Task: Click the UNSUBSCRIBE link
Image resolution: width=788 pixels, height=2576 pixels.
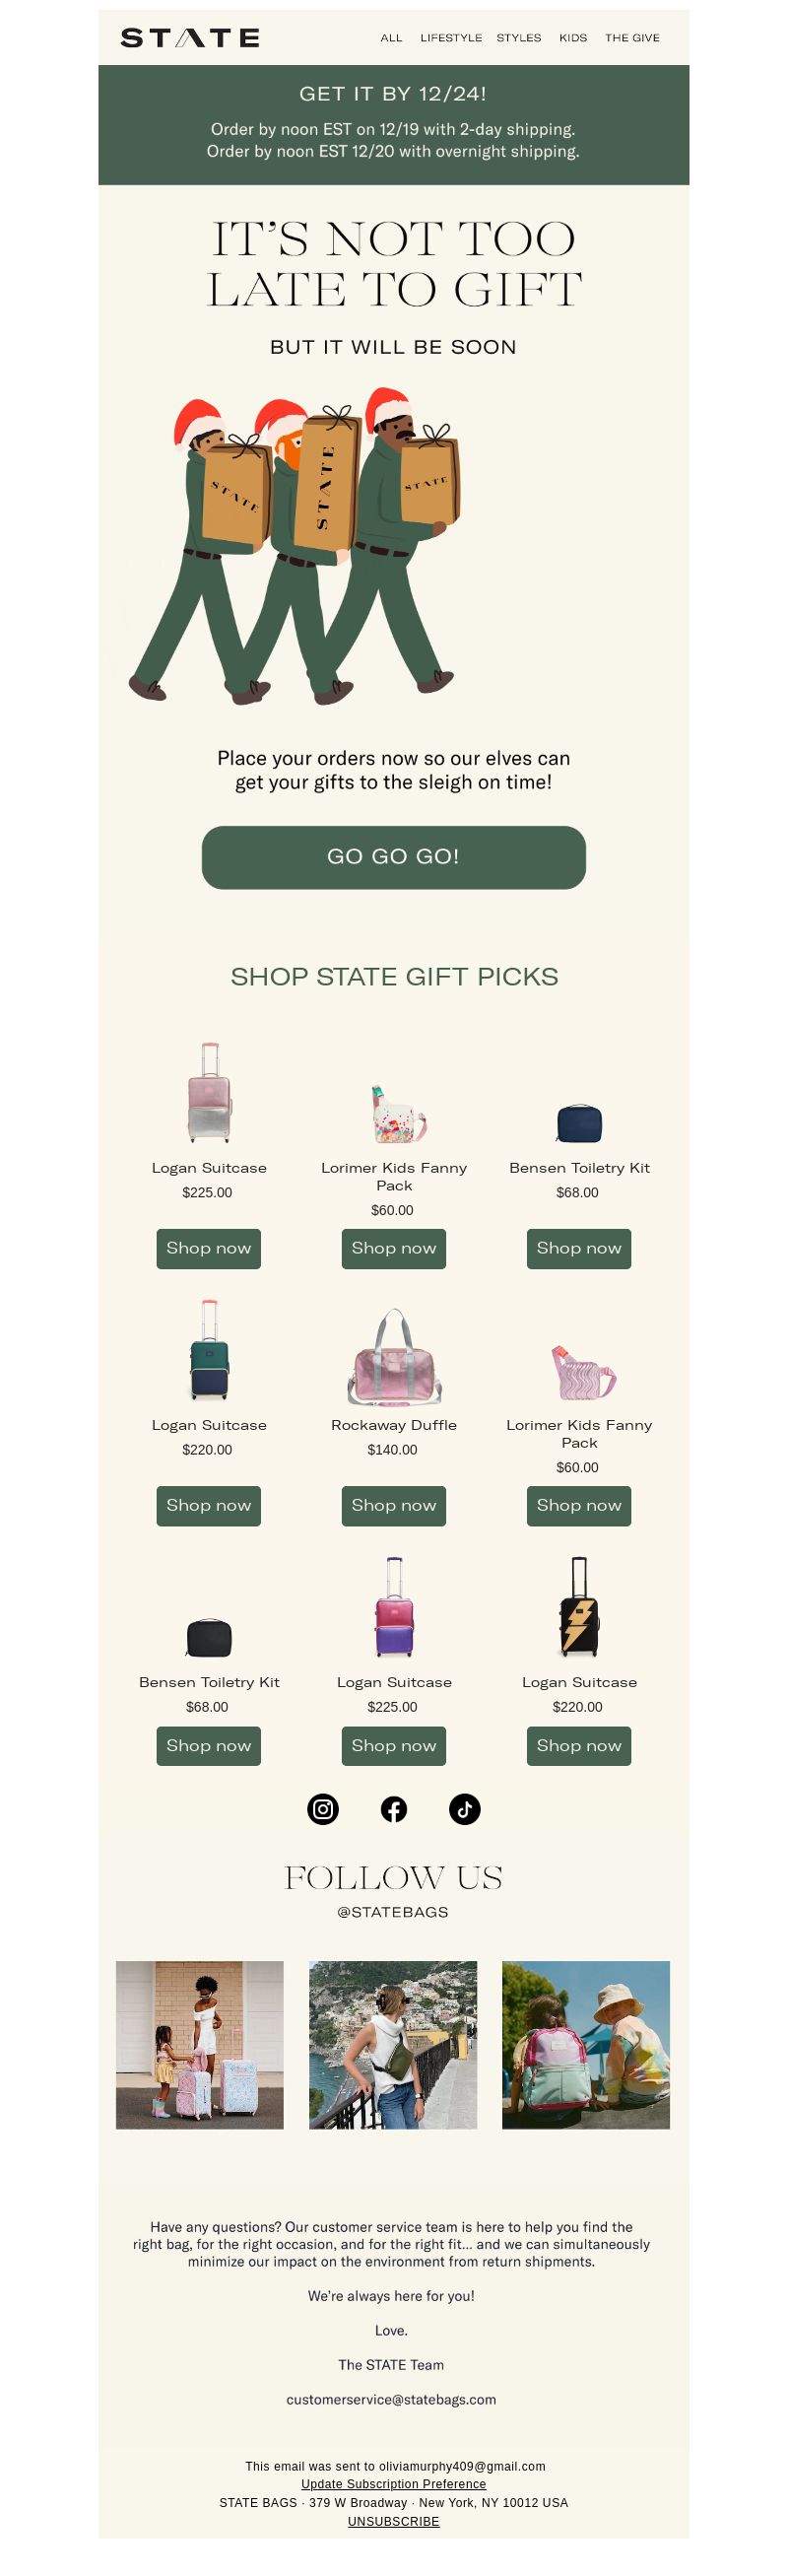Action: coord(394,2521)
